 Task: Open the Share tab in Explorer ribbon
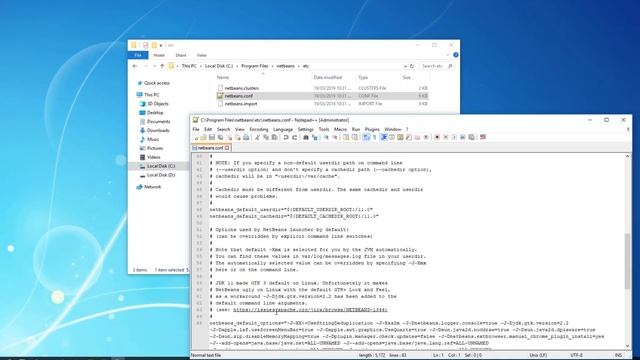click(x=181, y=55)
